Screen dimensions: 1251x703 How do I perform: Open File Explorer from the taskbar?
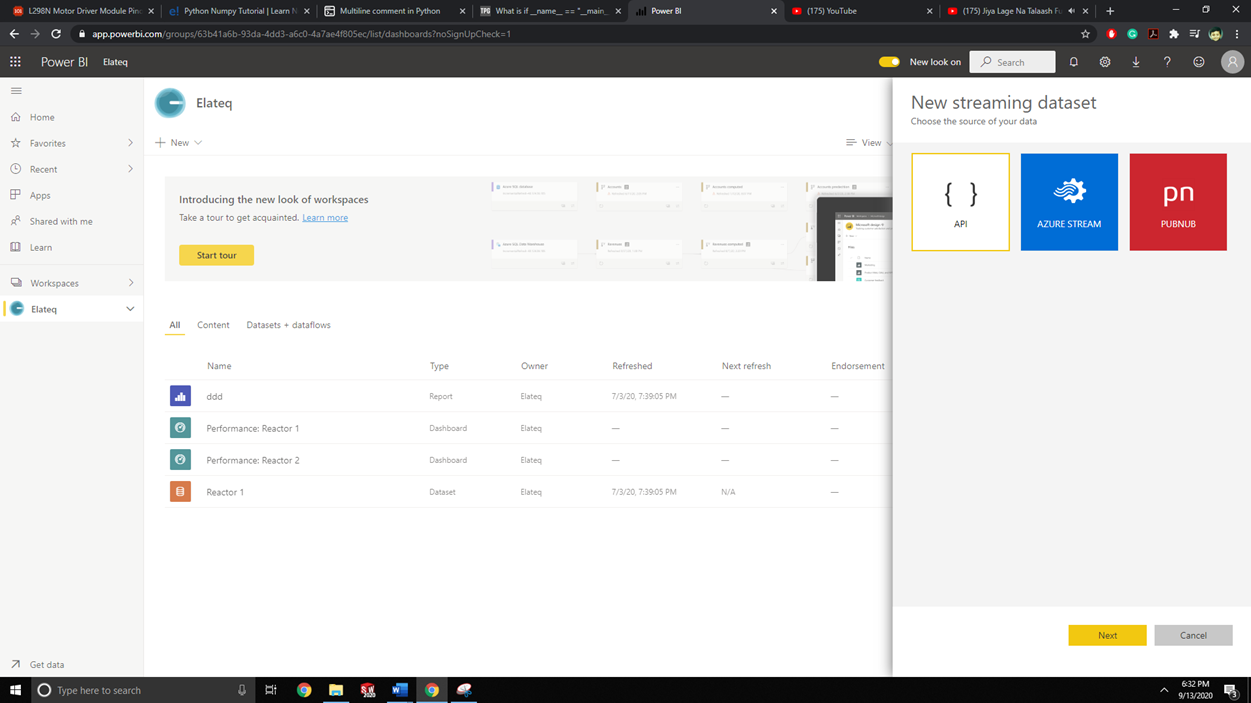click(x=336, y=690)
